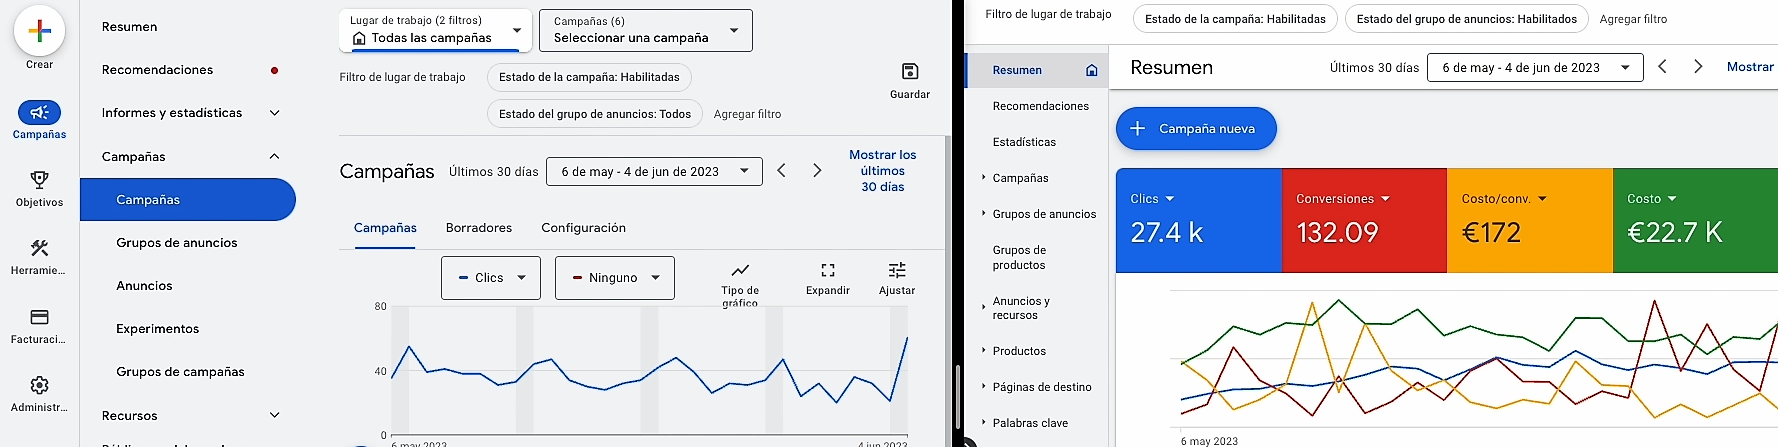Open the Ajustar chart settings icon

[x=896, y=271]
